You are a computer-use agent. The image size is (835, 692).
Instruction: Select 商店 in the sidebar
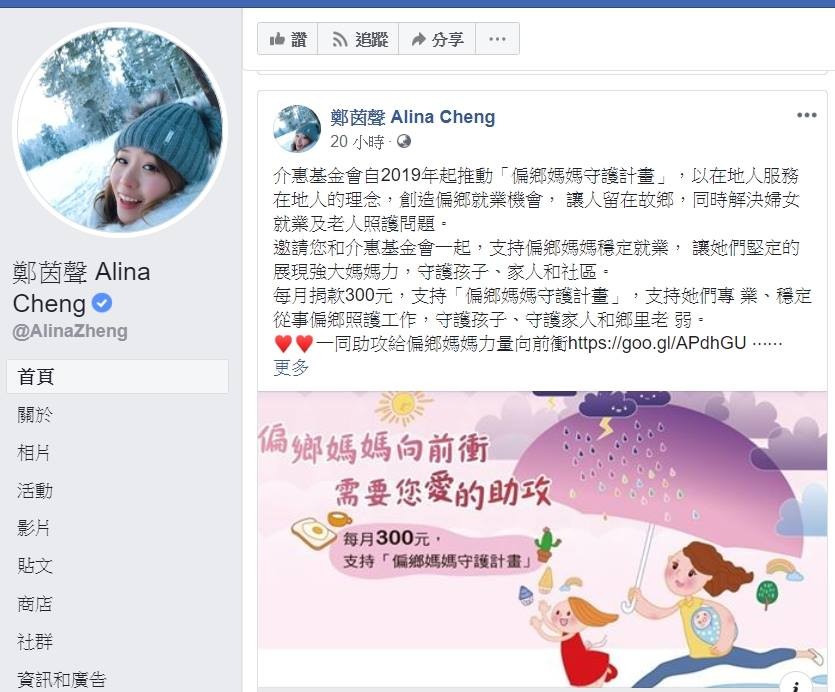coord(35,604)
